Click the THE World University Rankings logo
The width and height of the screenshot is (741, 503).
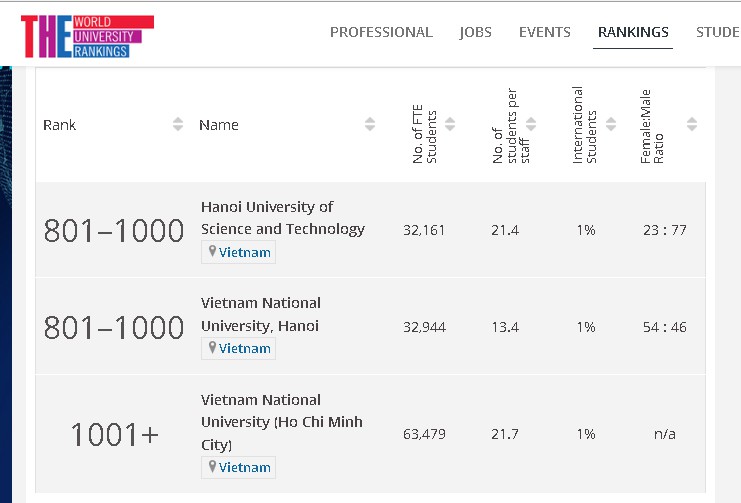(x=87, y=35)
